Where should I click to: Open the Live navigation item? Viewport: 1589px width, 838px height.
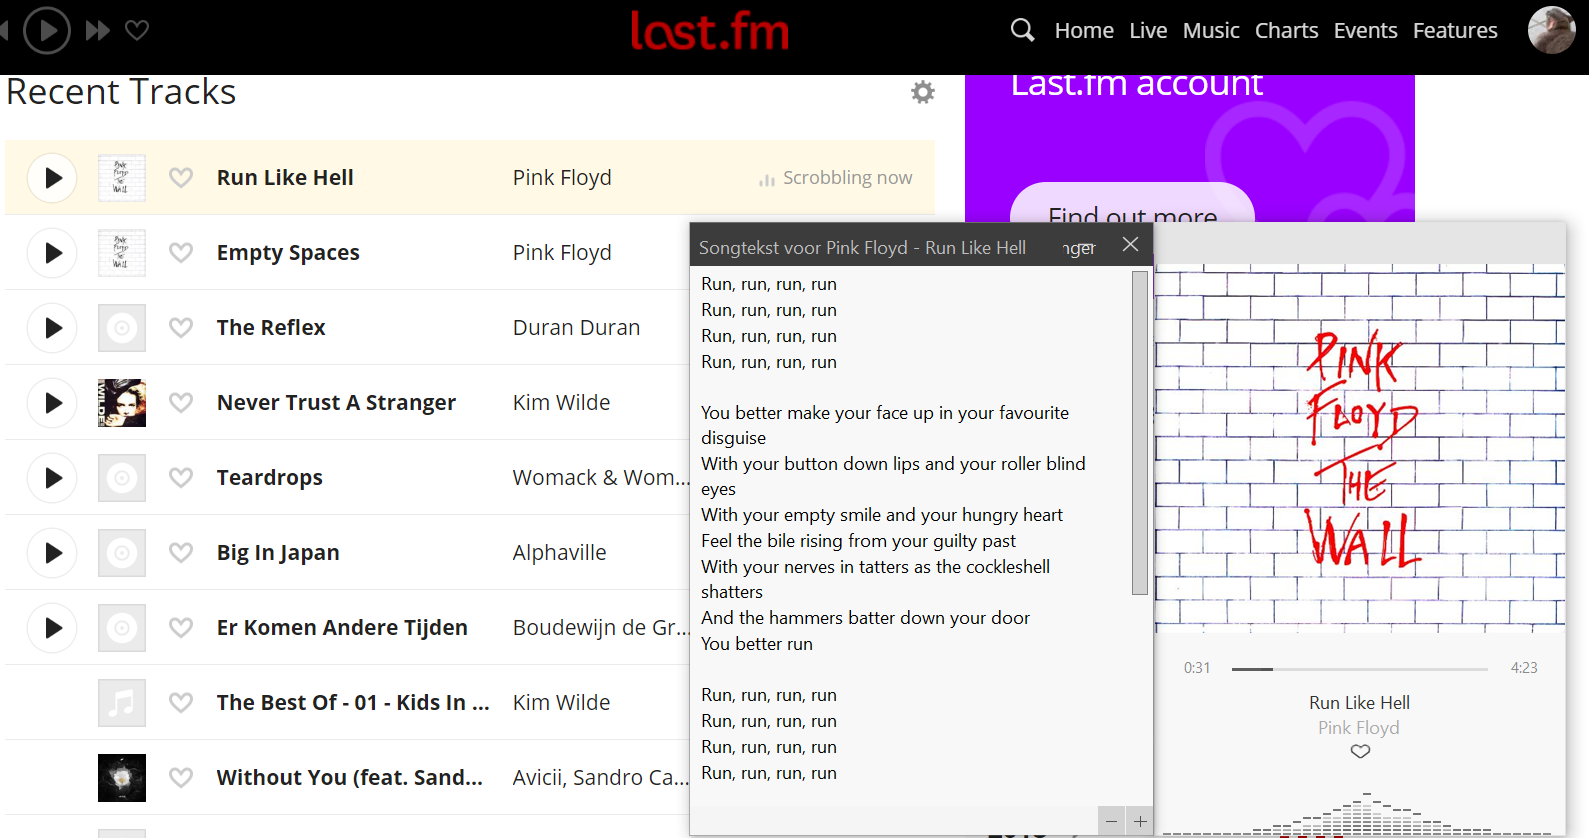(x=1148, y=31)
